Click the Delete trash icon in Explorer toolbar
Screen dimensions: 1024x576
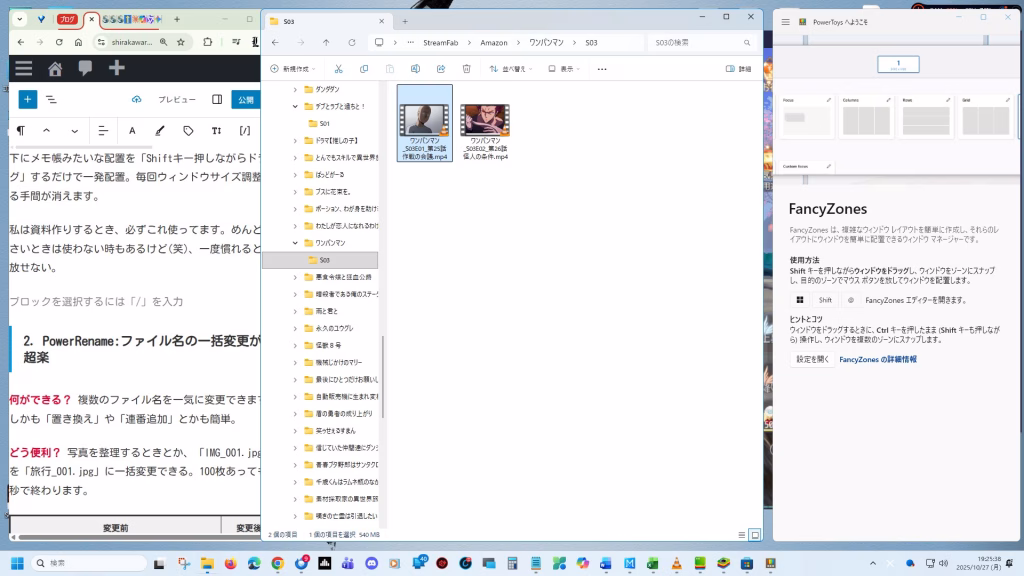(x=466, y=69)
